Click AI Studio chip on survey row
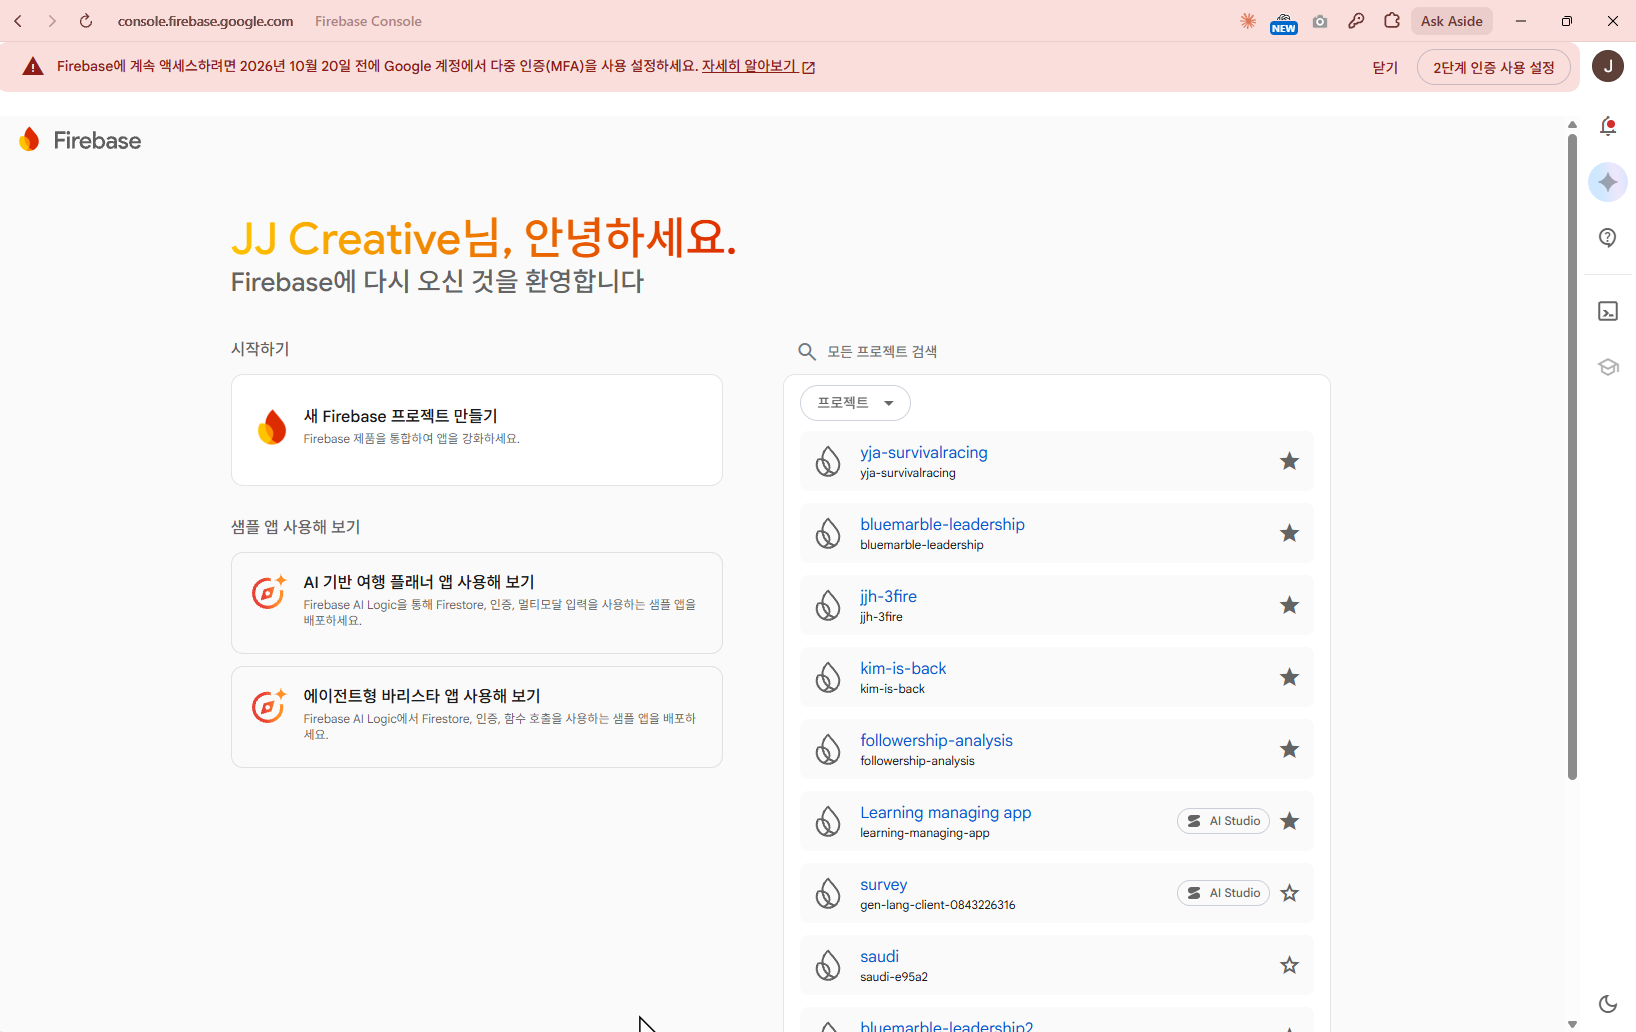1636x1032 pixels. pos(1223,893)
